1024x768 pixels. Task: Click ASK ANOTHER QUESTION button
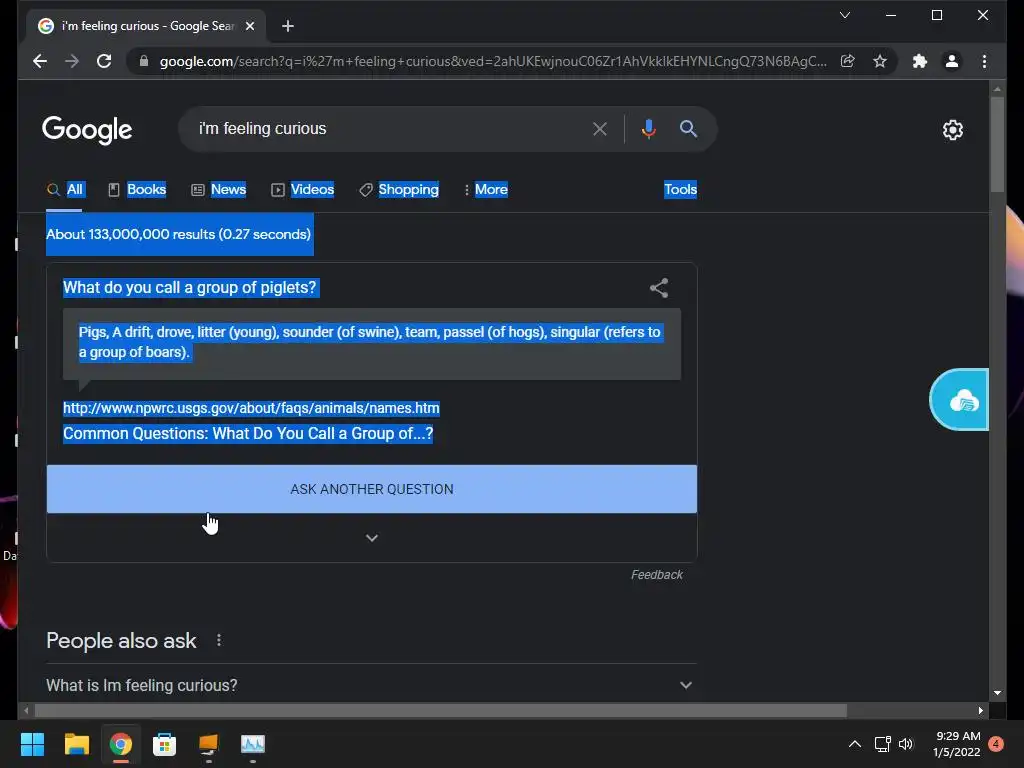click(x=372, y=489)
